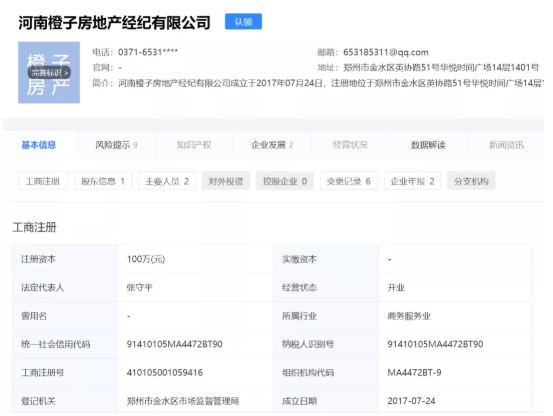Click the blue 认领 claim button

click(243, 22)
